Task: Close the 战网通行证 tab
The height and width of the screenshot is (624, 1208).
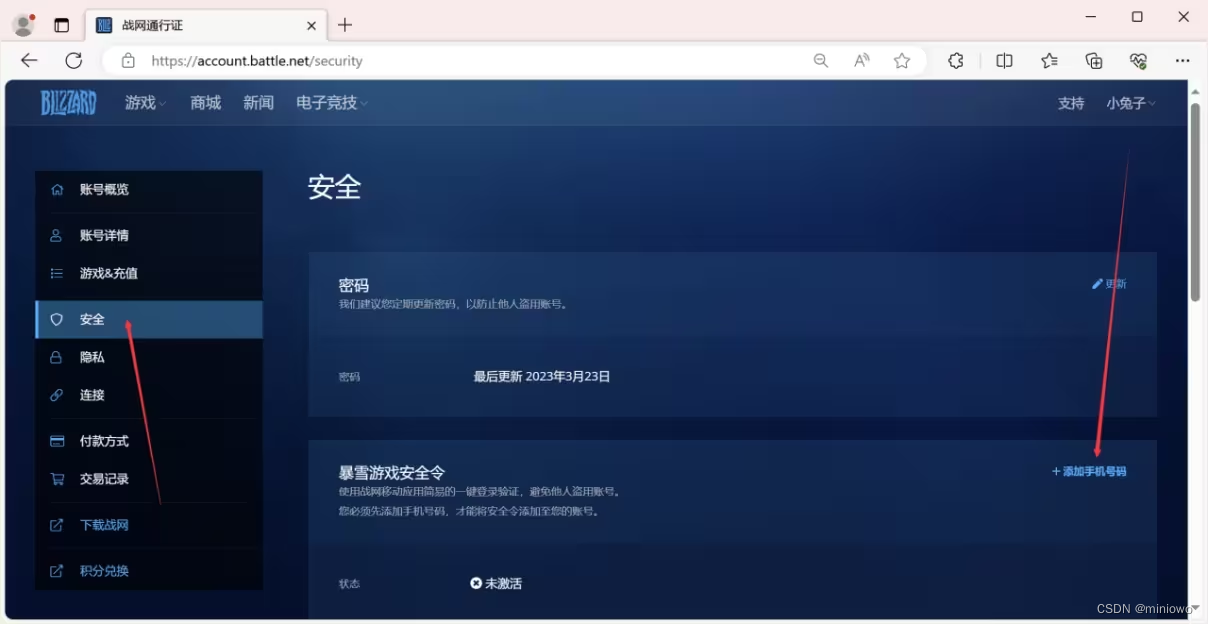Action: pos(311,25)
